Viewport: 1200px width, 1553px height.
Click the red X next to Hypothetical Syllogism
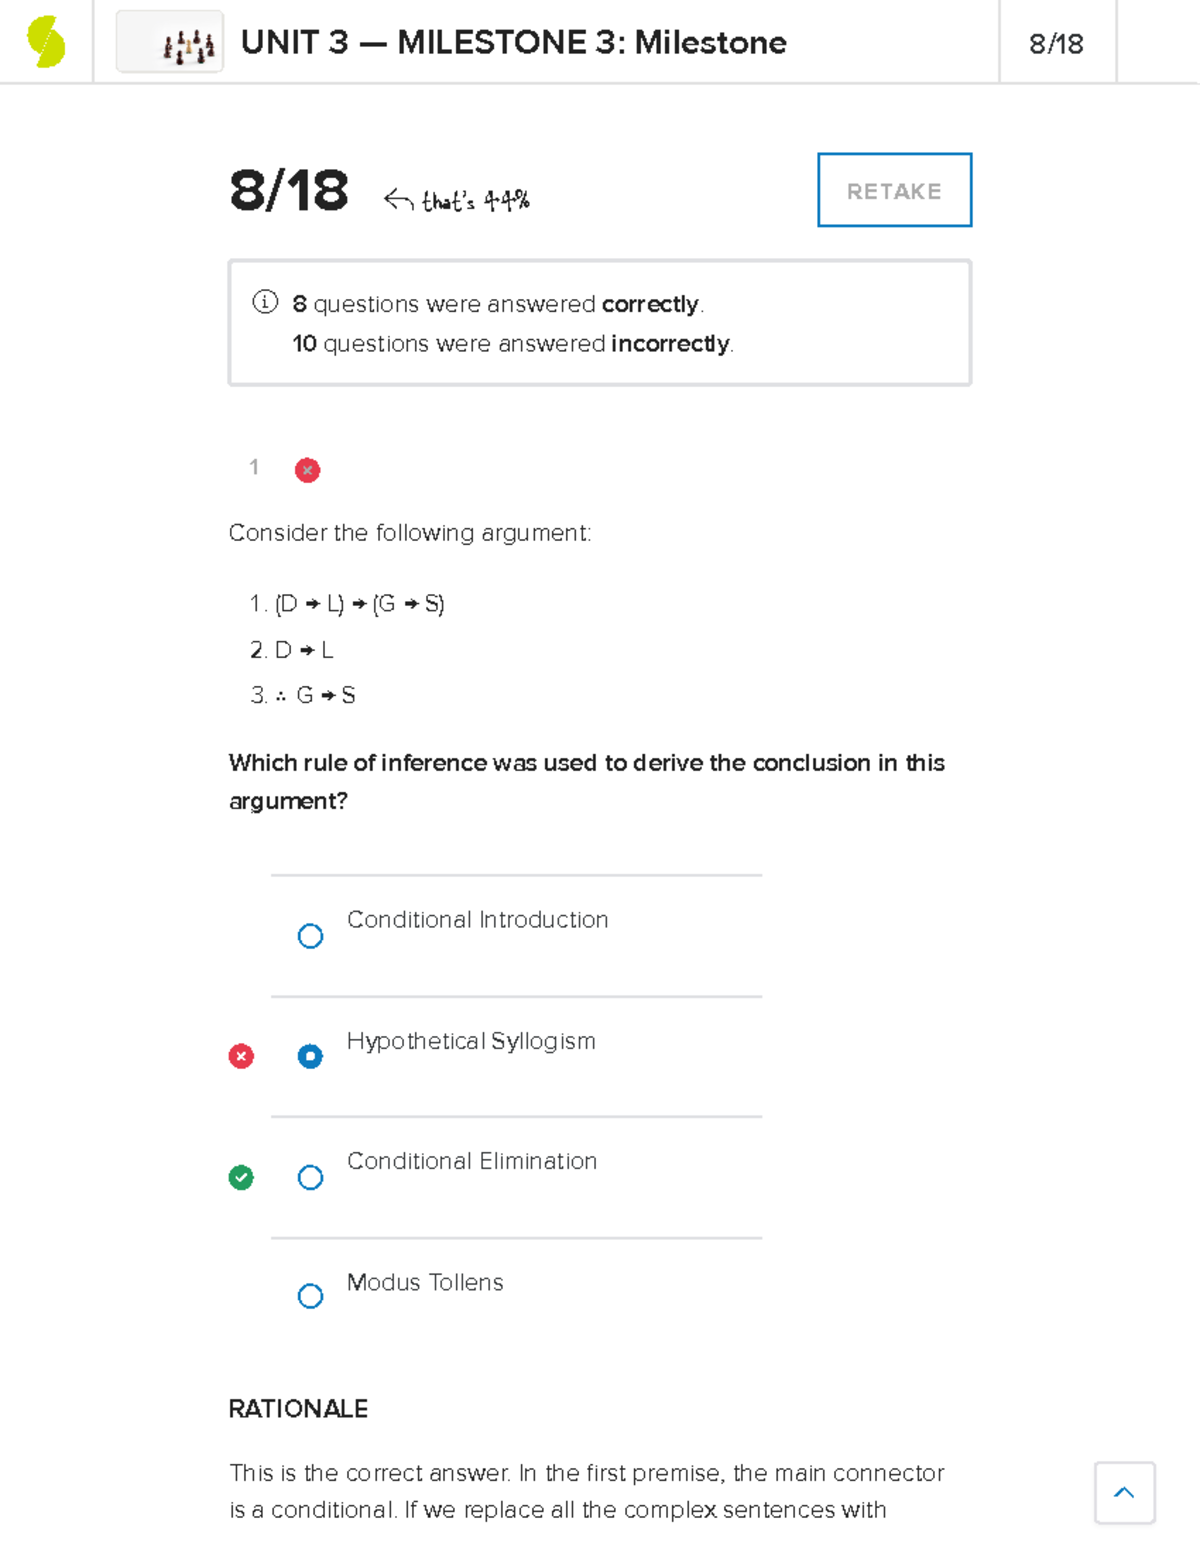[240, 1056]
